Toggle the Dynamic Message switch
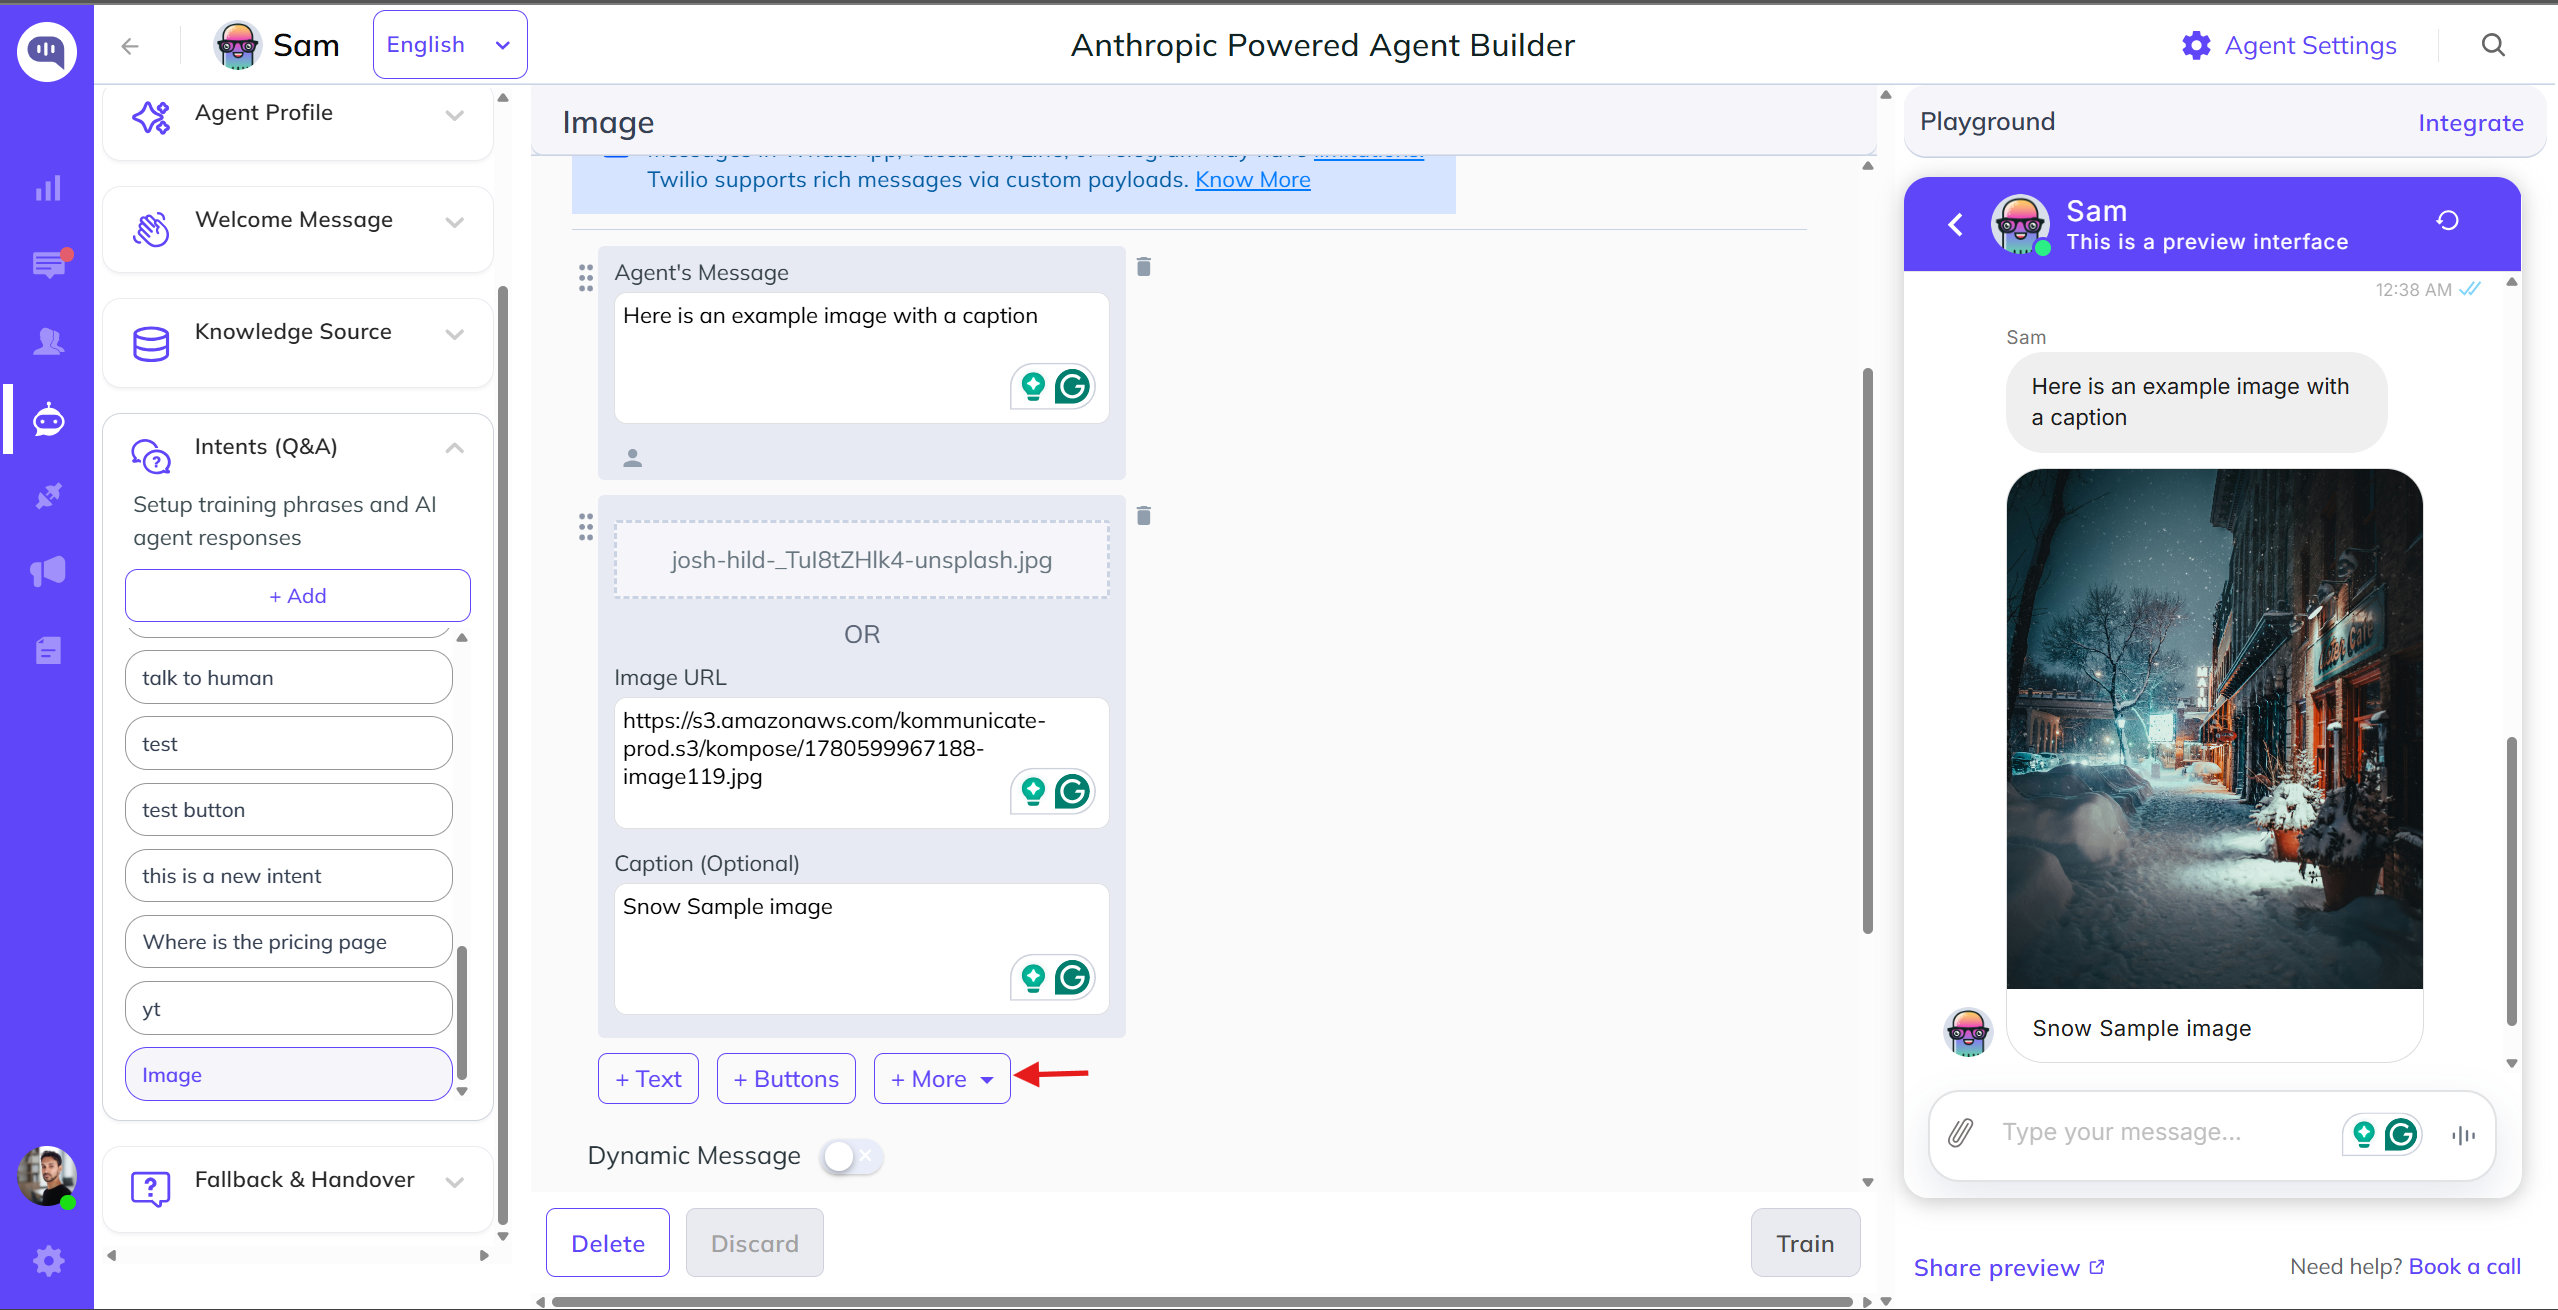This screenshot has height=1310, width=2558. (852, 1157)
